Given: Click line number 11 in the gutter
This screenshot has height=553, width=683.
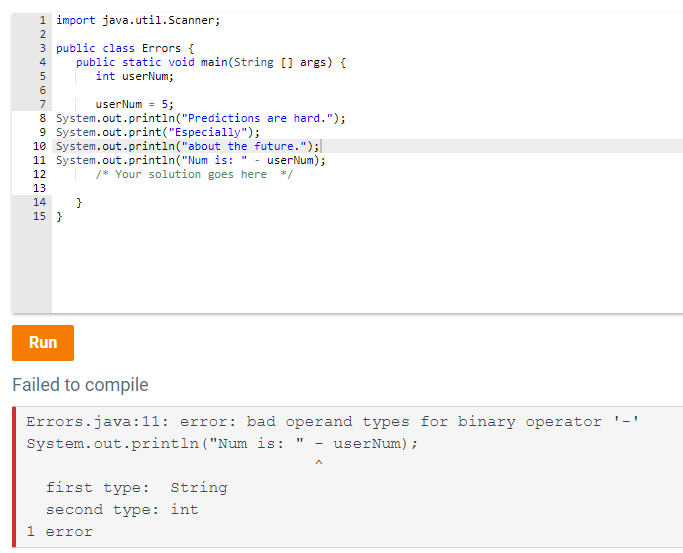Looking at the screenshot, I should click(39, 160).
